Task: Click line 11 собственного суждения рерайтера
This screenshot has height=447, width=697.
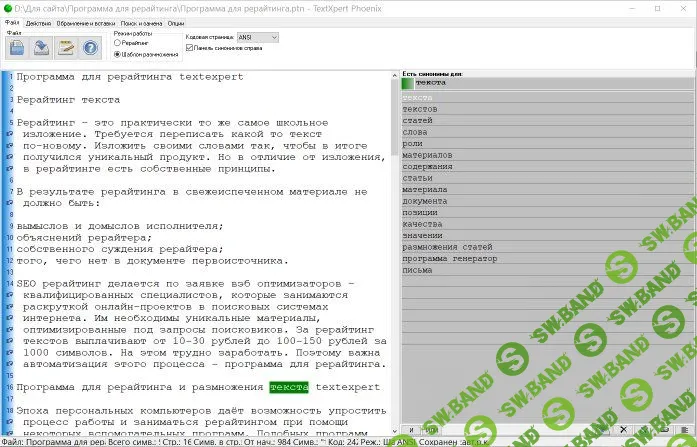Action: click(120, 249)
